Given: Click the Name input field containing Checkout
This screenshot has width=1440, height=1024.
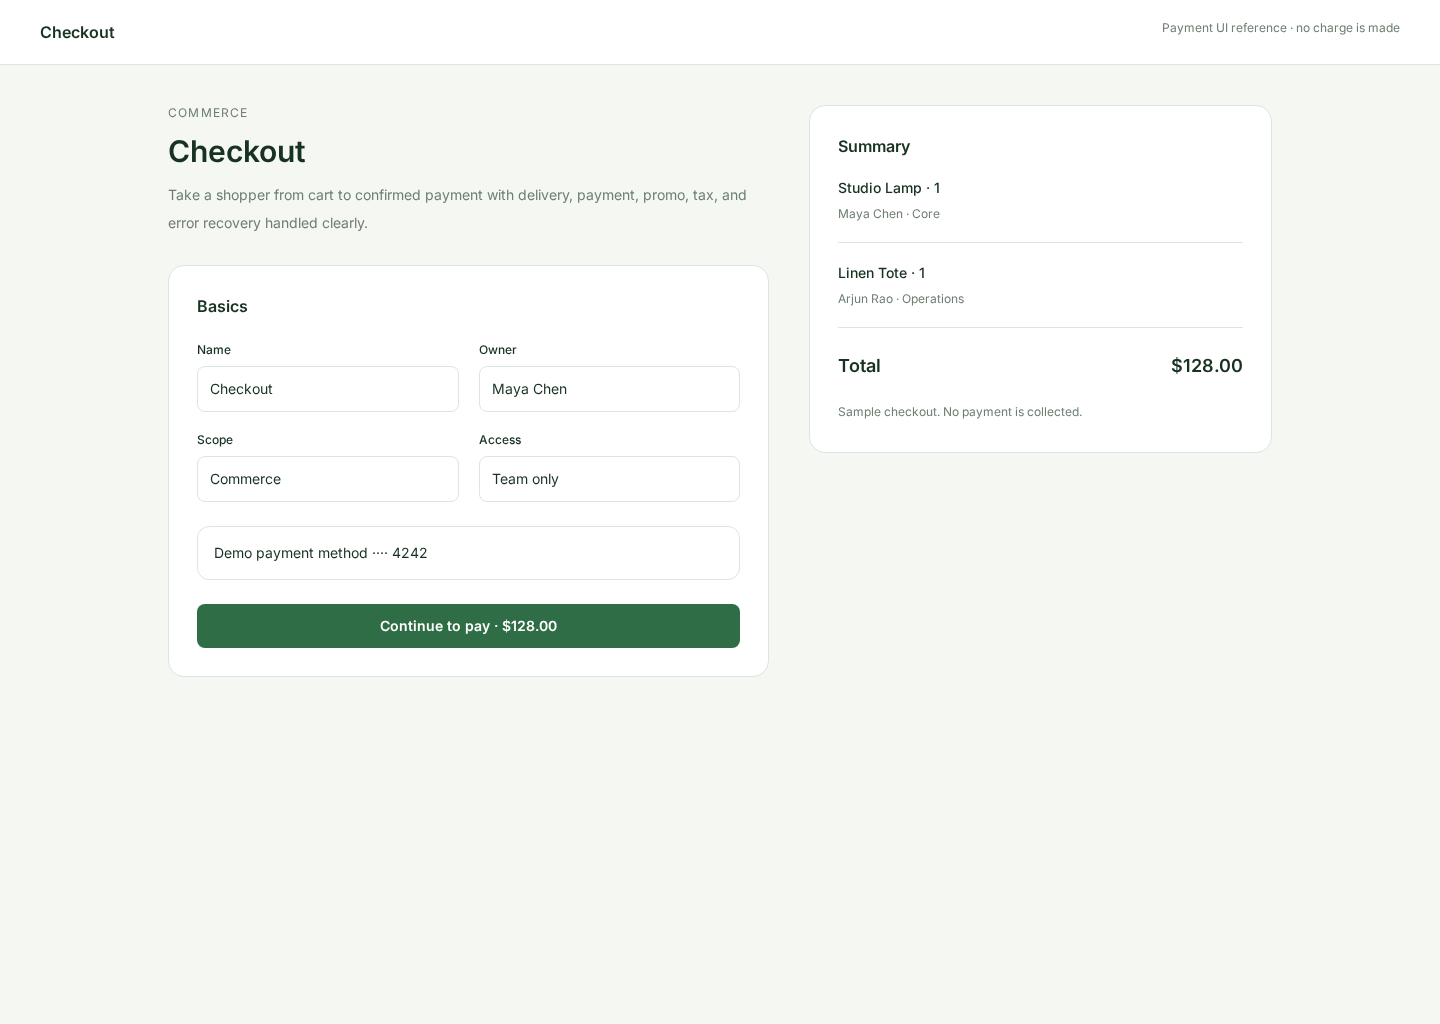Looking at the screenshot, I should tap(328, 389).
